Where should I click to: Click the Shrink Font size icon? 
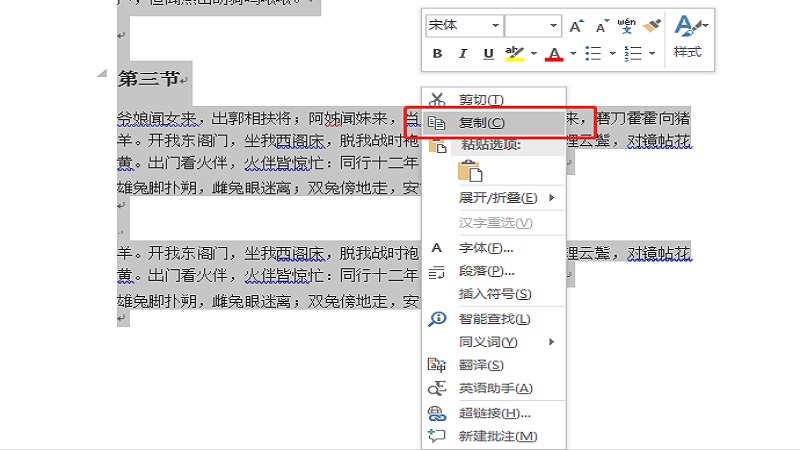(602, 26)
